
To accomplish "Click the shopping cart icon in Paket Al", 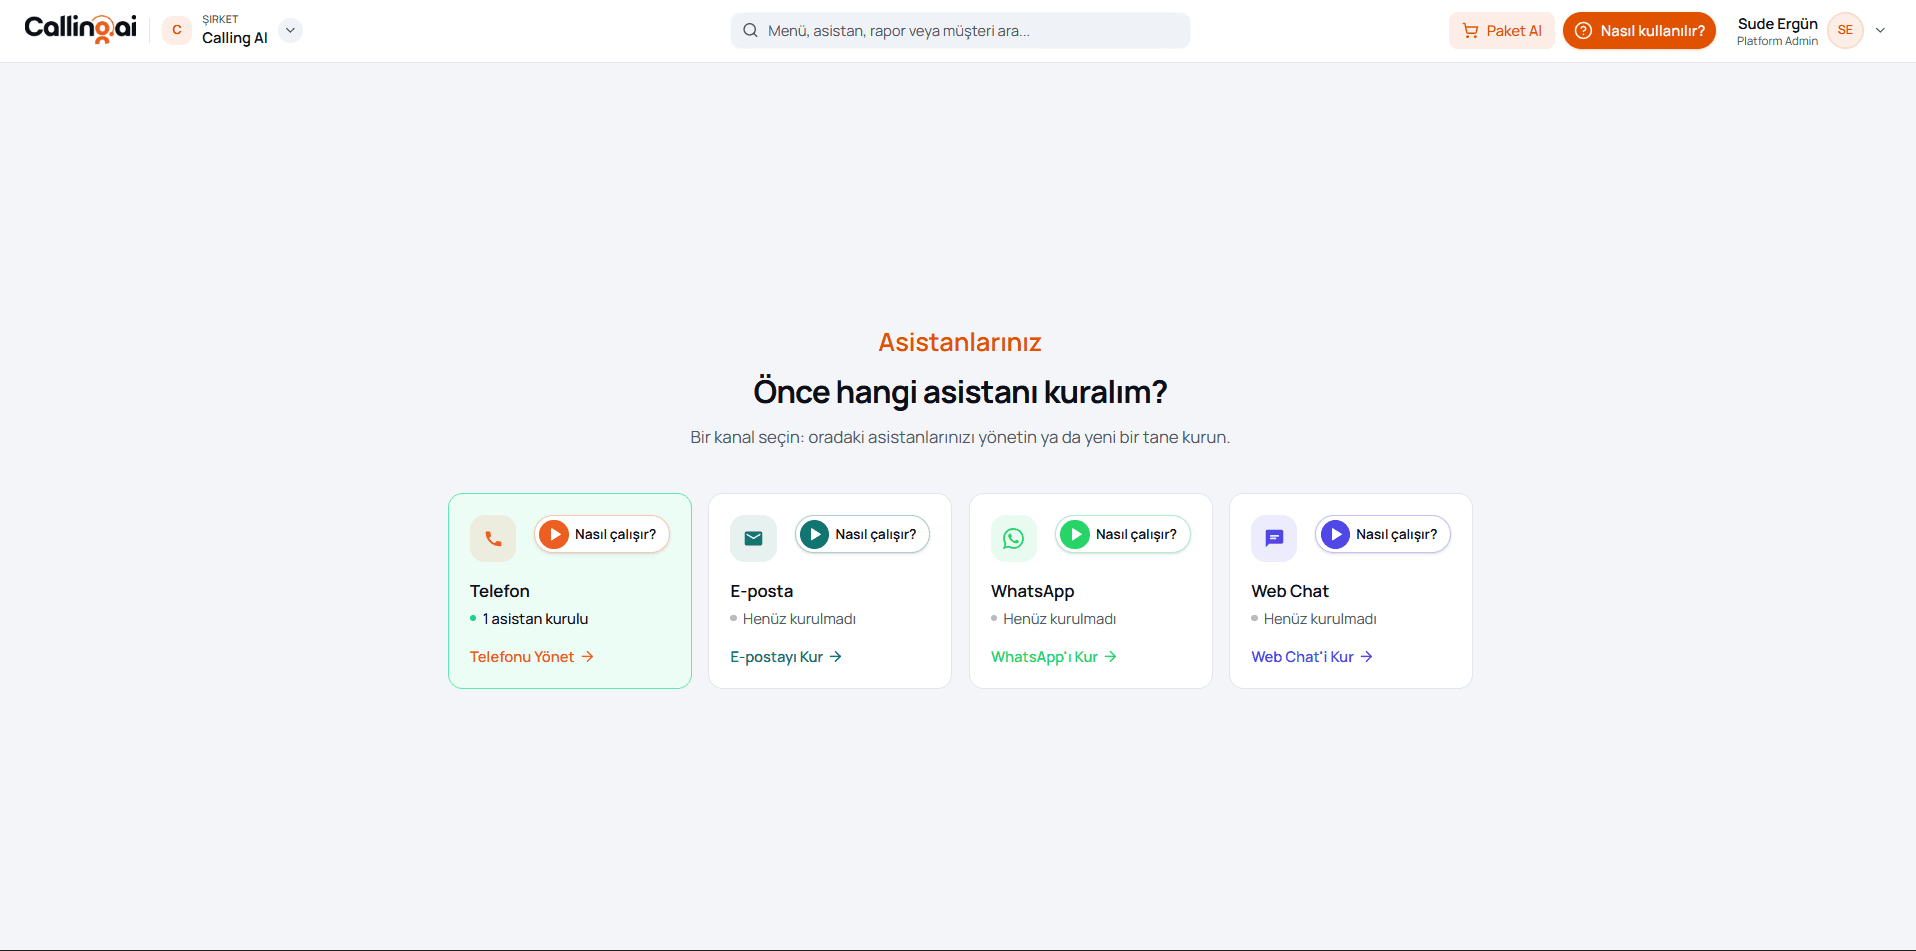I will pyautogui.click(x=1470, y=31).
